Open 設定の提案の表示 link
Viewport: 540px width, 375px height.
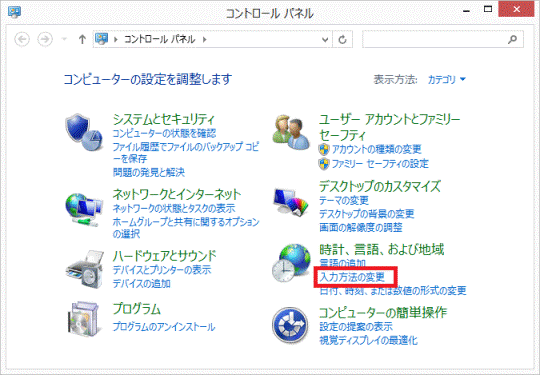pyautogui.click(x=356, y=326)
